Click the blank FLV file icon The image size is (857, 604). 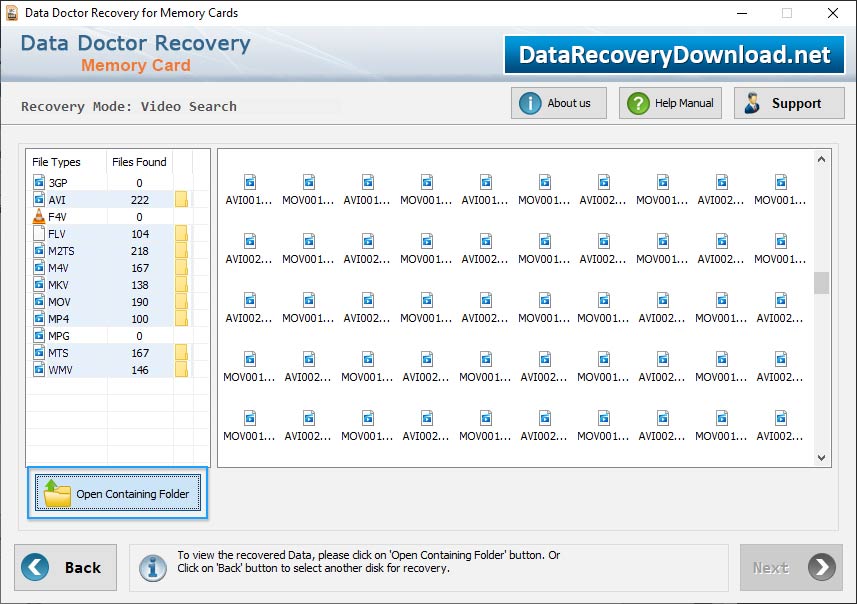39,233
